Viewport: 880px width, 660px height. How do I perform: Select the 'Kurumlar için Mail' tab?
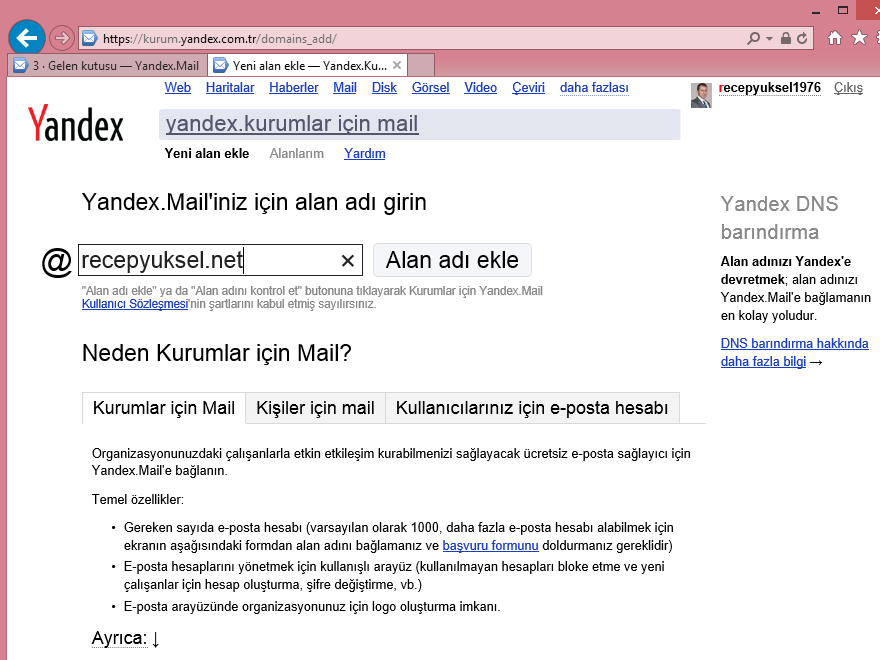(x=164, y=408)
